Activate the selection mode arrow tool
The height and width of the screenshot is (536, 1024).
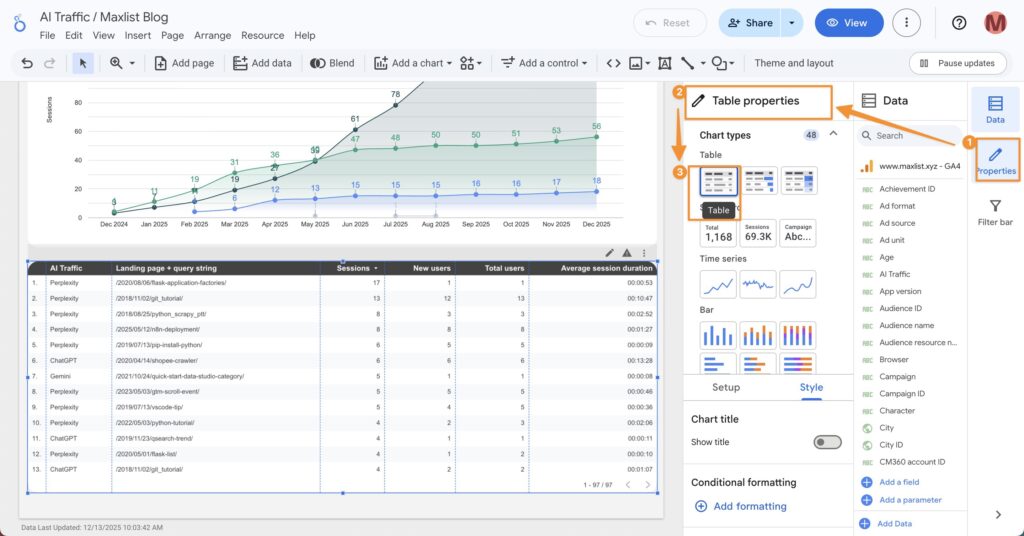tap(83, 63)
